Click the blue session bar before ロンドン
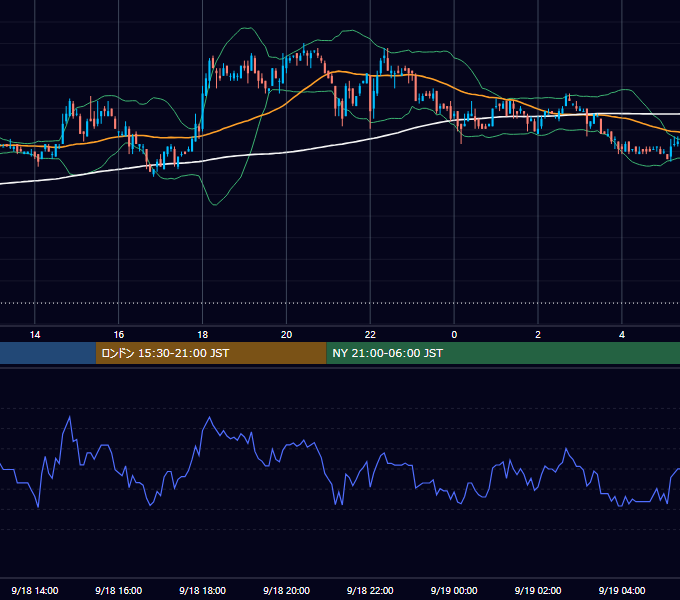680x600 pixels. point(48,353)
